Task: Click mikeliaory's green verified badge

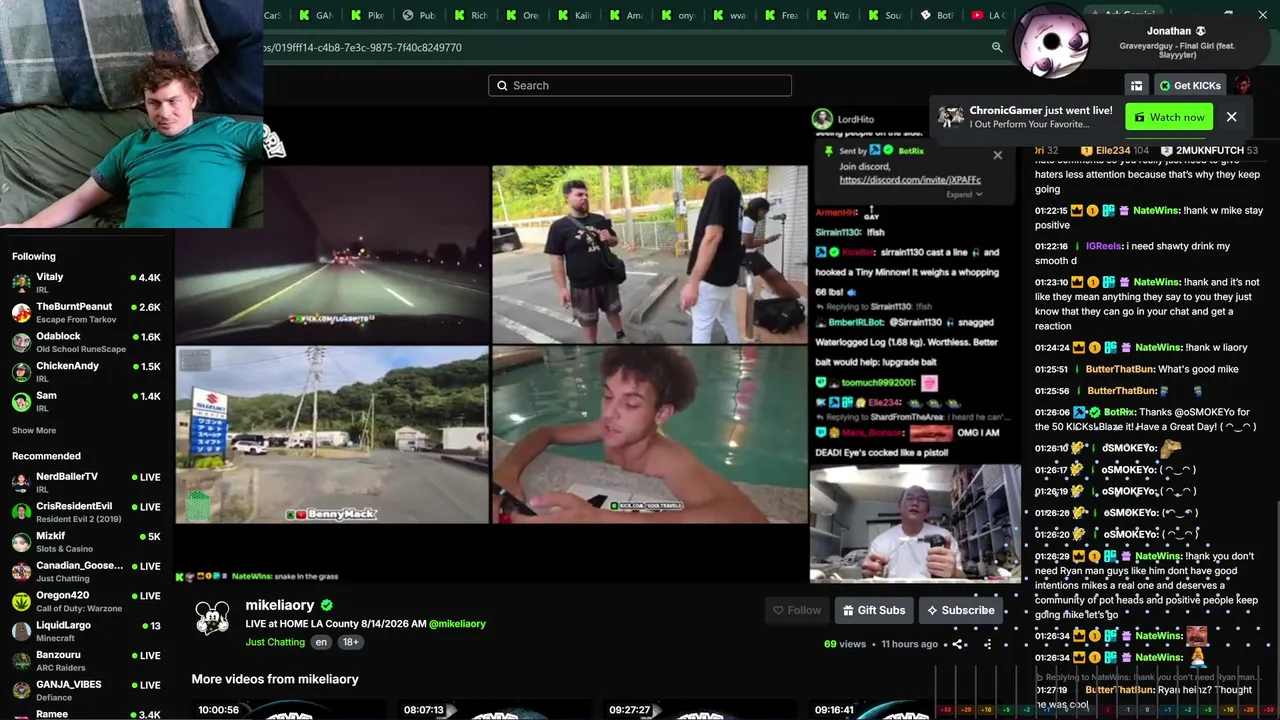Action: 327,605
